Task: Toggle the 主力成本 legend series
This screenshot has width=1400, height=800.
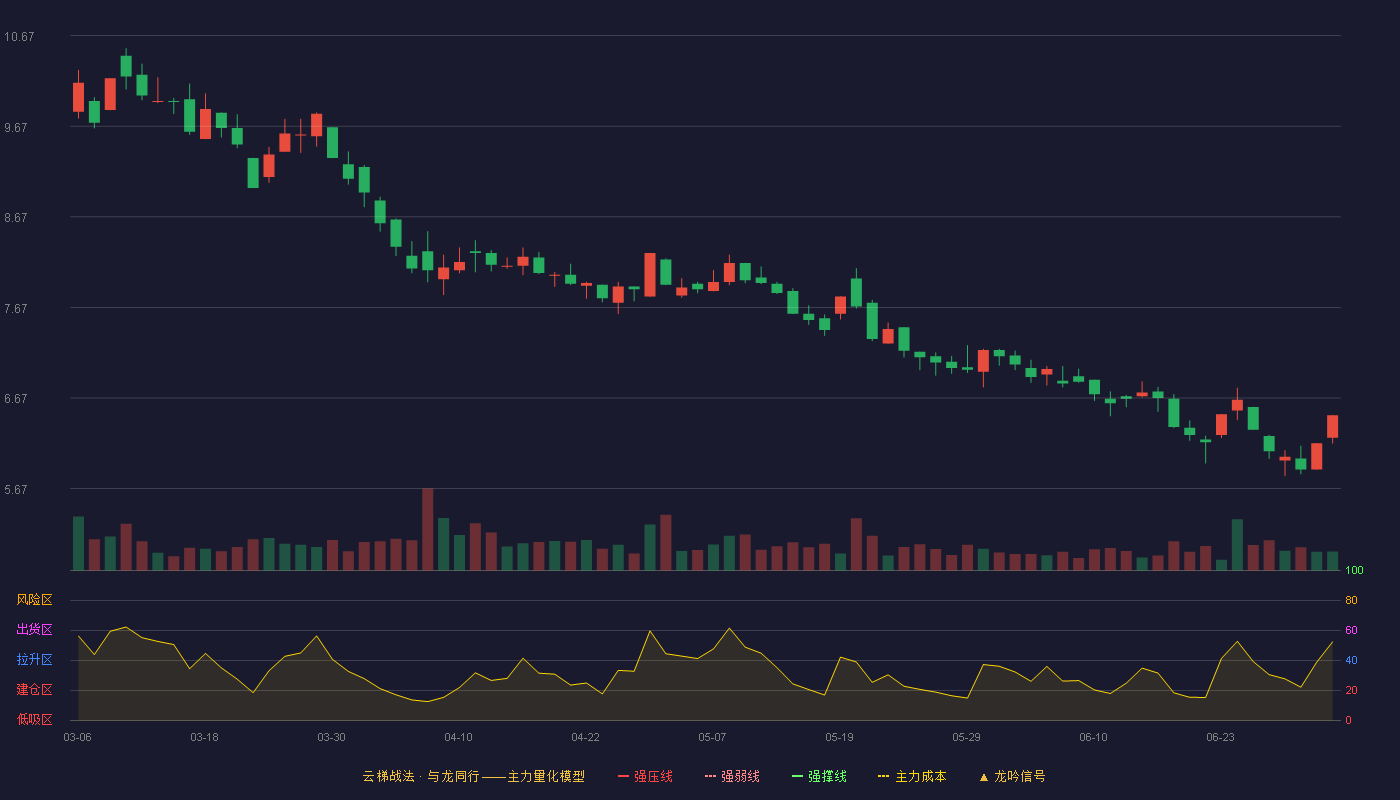Action: click(912, 776)
